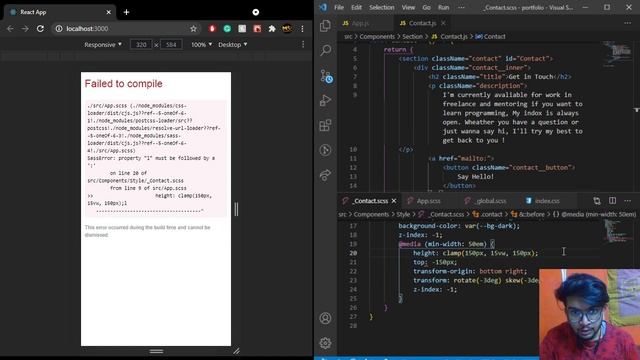Open the device toolbar more options menu
640x360 pixels.
(303, 44)
